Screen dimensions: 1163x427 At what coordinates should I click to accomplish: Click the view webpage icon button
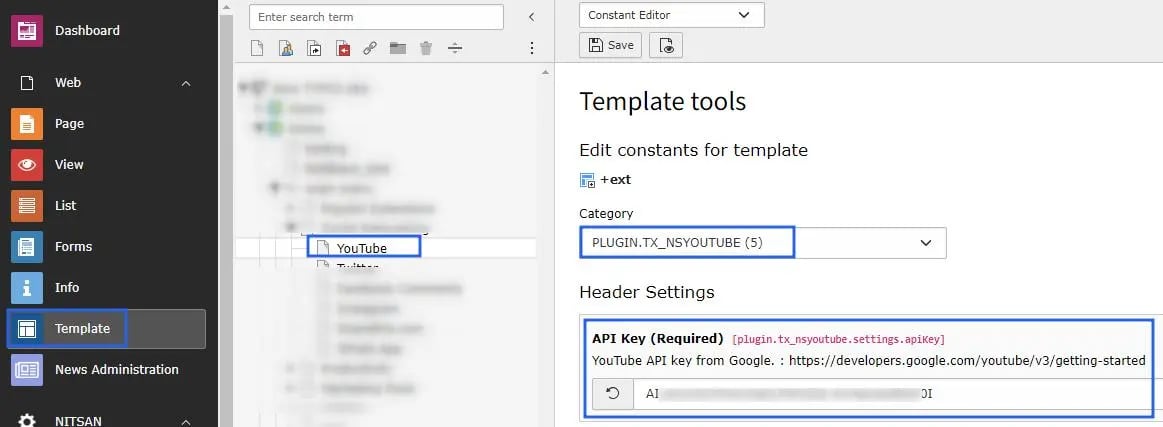point(665,46)
